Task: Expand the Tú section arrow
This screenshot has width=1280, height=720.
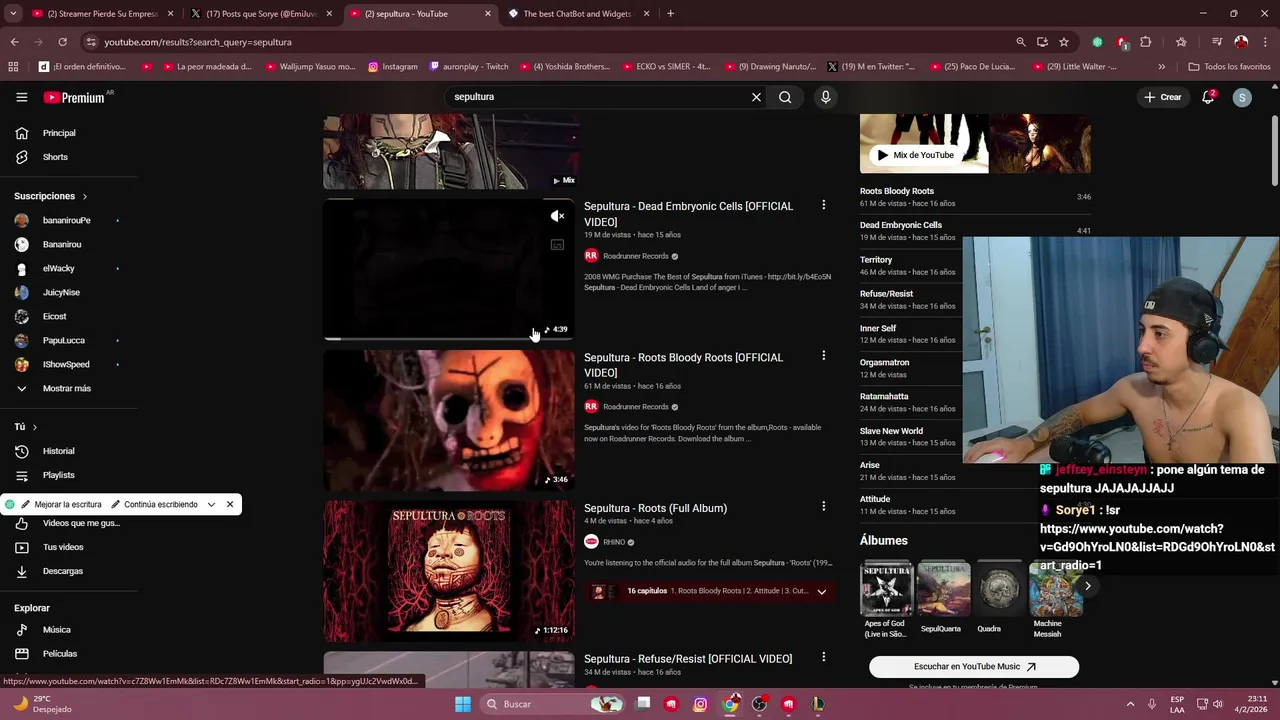Action: click(34, 427)
